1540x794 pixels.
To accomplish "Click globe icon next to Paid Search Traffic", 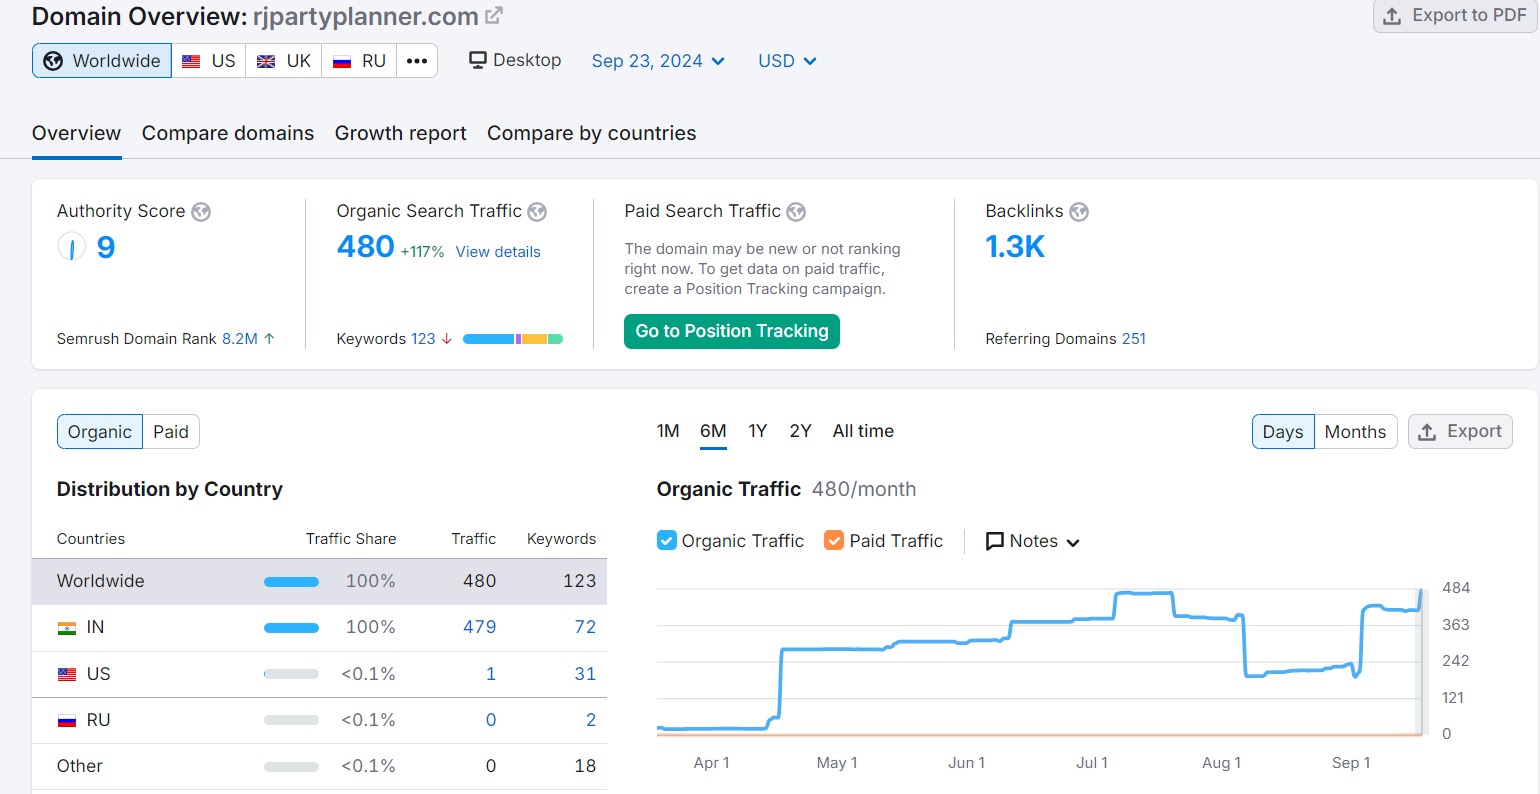I will pyautogui.click(x=796, y=212).
